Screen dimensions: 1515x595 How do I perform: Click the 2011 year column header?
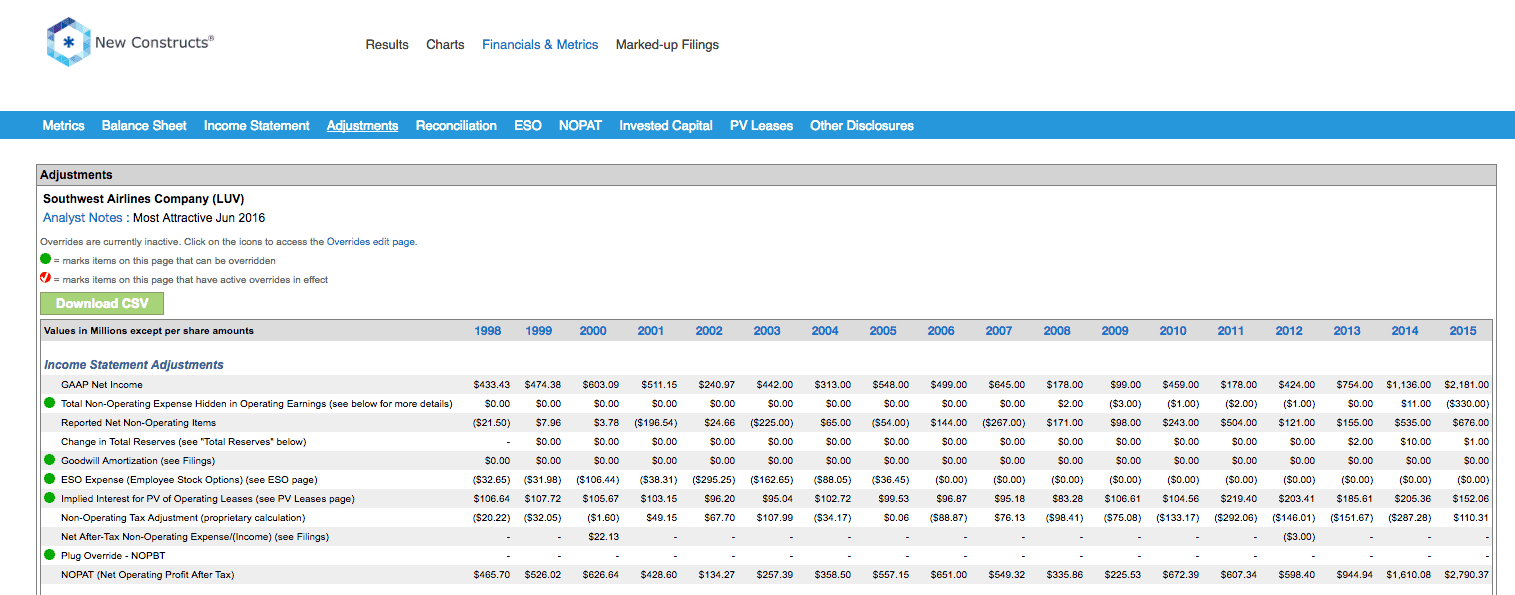[1231, 330]
